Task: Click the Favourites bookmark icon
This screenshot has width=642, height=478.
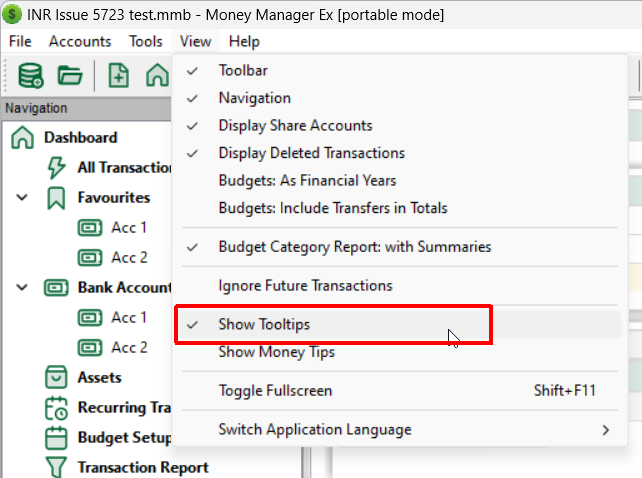Action: pos(56,198)
